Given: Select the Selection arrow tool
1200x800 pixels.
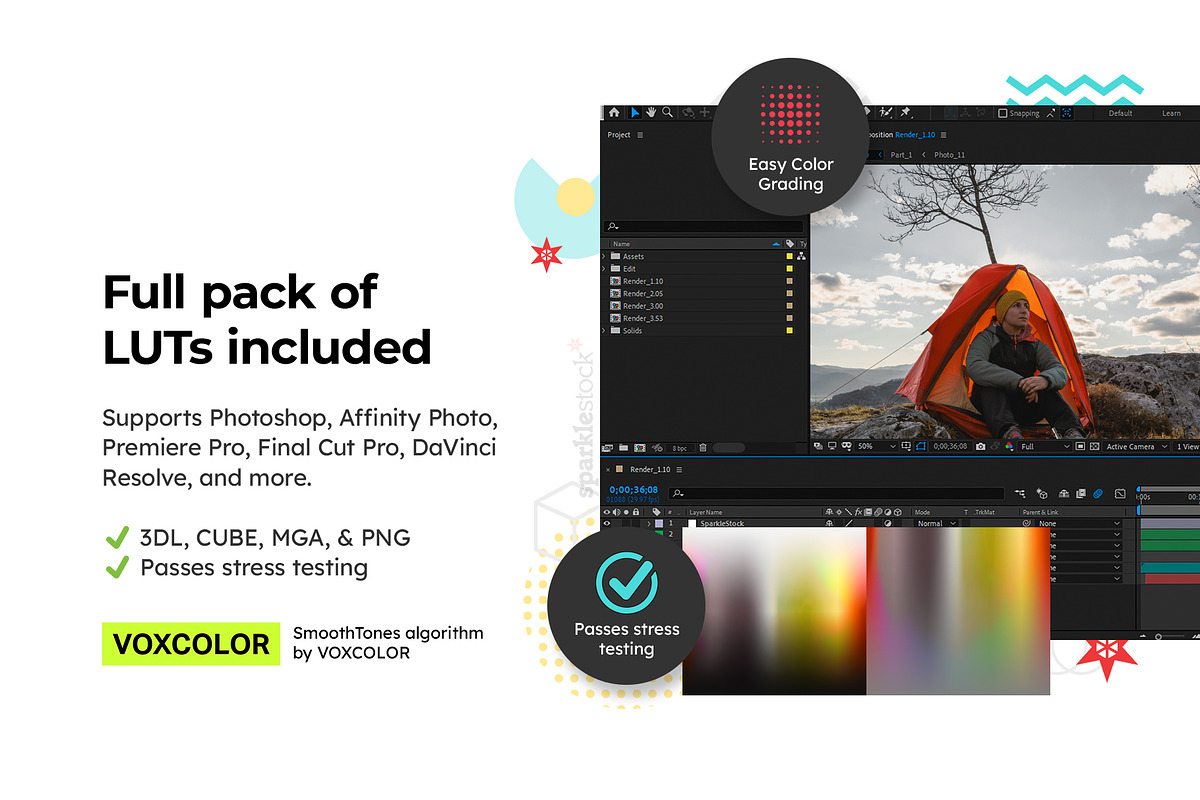Looking at the screenshot, I should click(635, 113).
